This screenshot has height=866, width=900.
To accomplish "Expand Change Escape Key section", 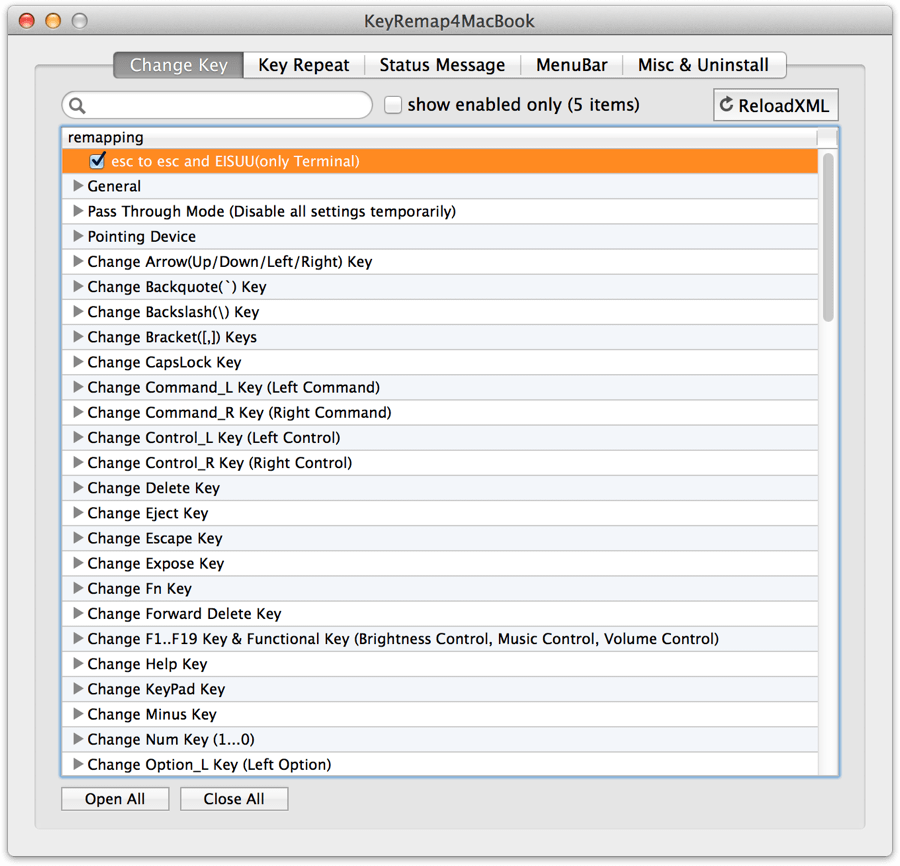I will click(x=78, y=538).
